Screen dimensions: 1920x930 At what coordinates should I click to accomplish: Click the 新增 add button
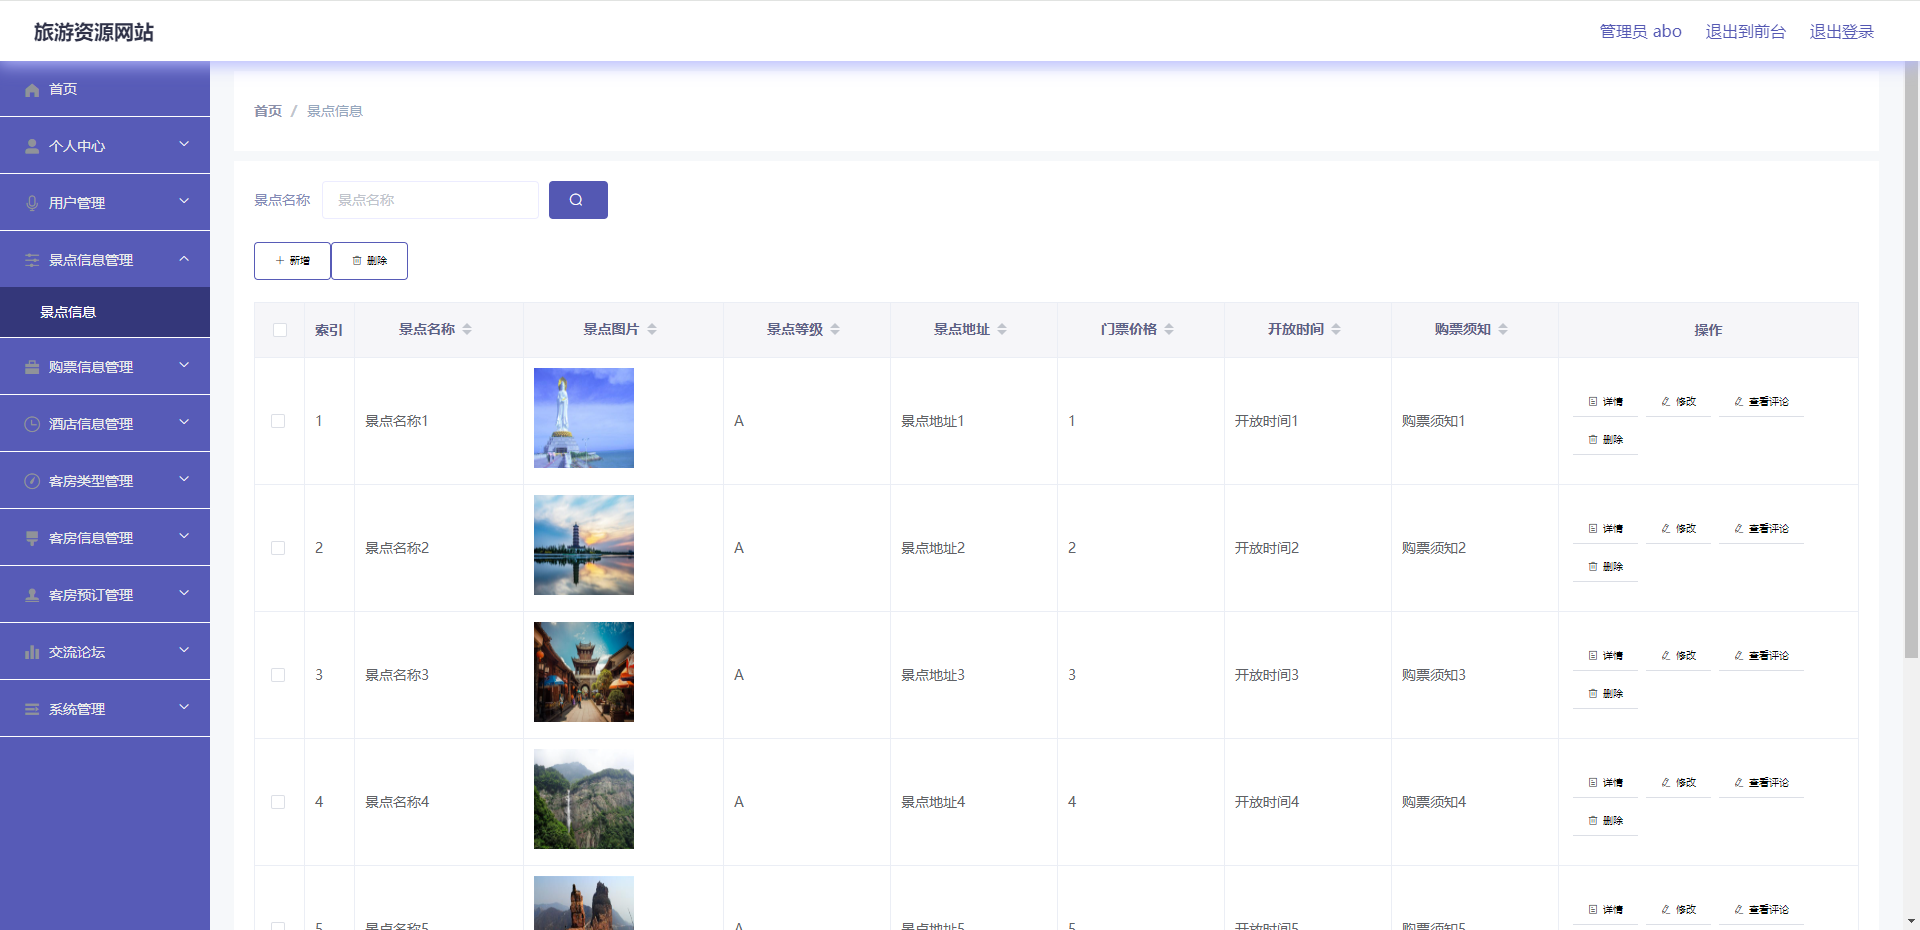[x=292, y=261]
